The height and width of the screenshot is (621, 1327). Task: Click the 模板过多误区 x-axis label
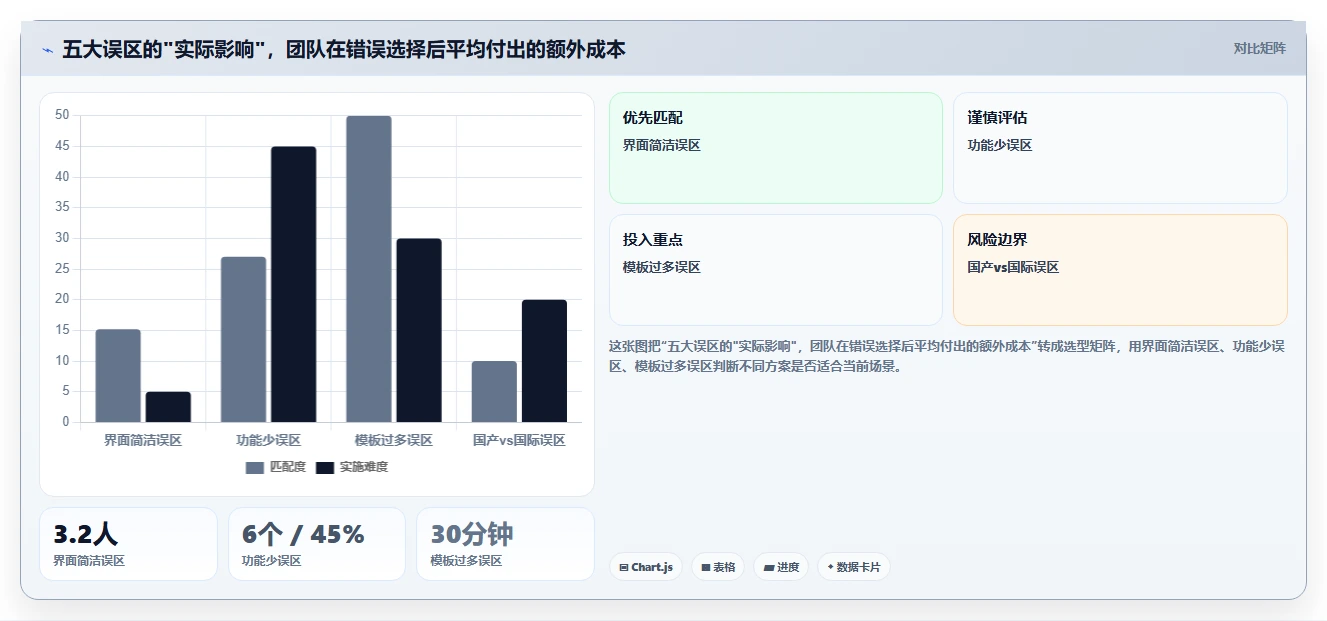coord(394,440)
